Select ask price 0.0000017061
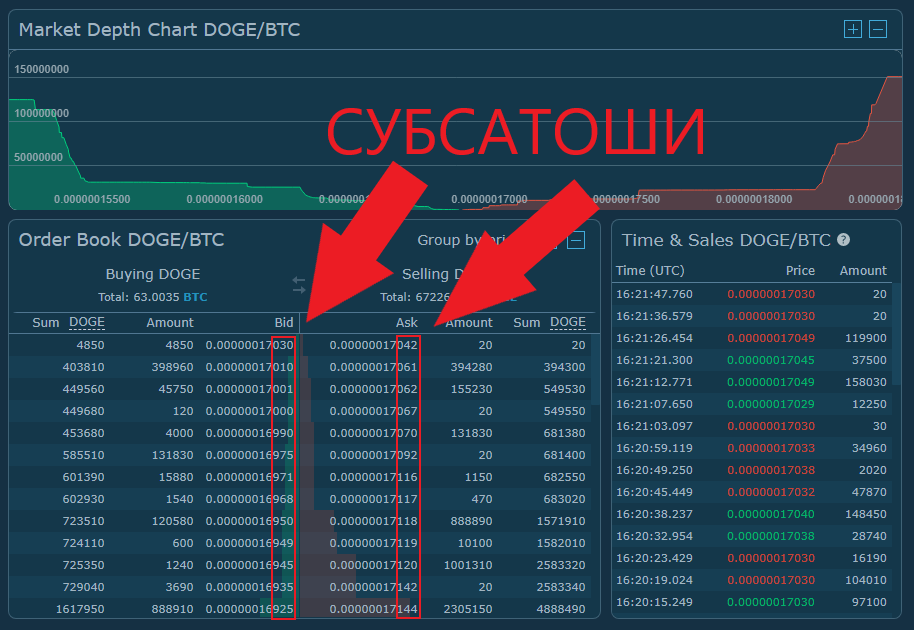 coord(374,367)
